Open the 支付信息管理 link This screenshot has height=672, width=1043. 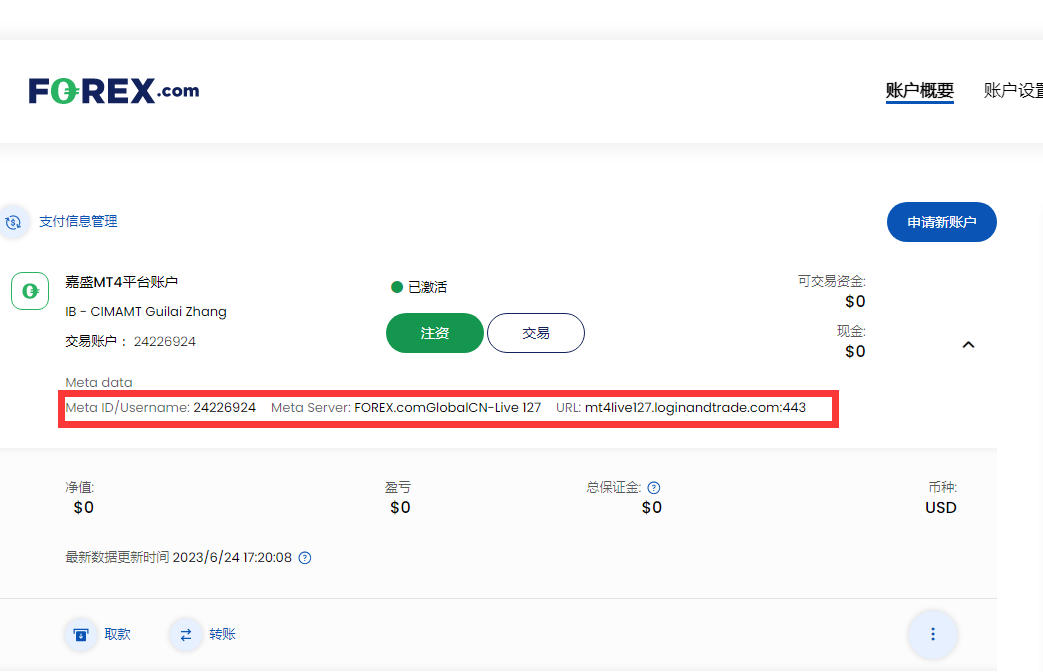78,222
